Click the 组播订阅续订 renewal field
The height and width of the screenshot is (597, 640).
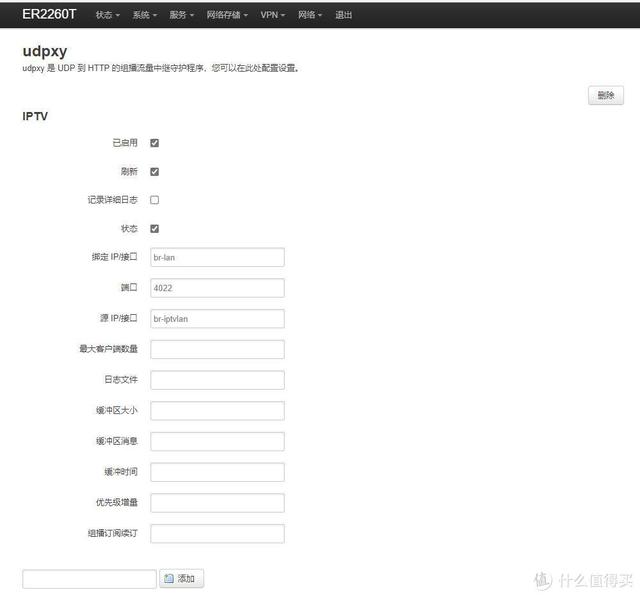click(x=217, y=534)
